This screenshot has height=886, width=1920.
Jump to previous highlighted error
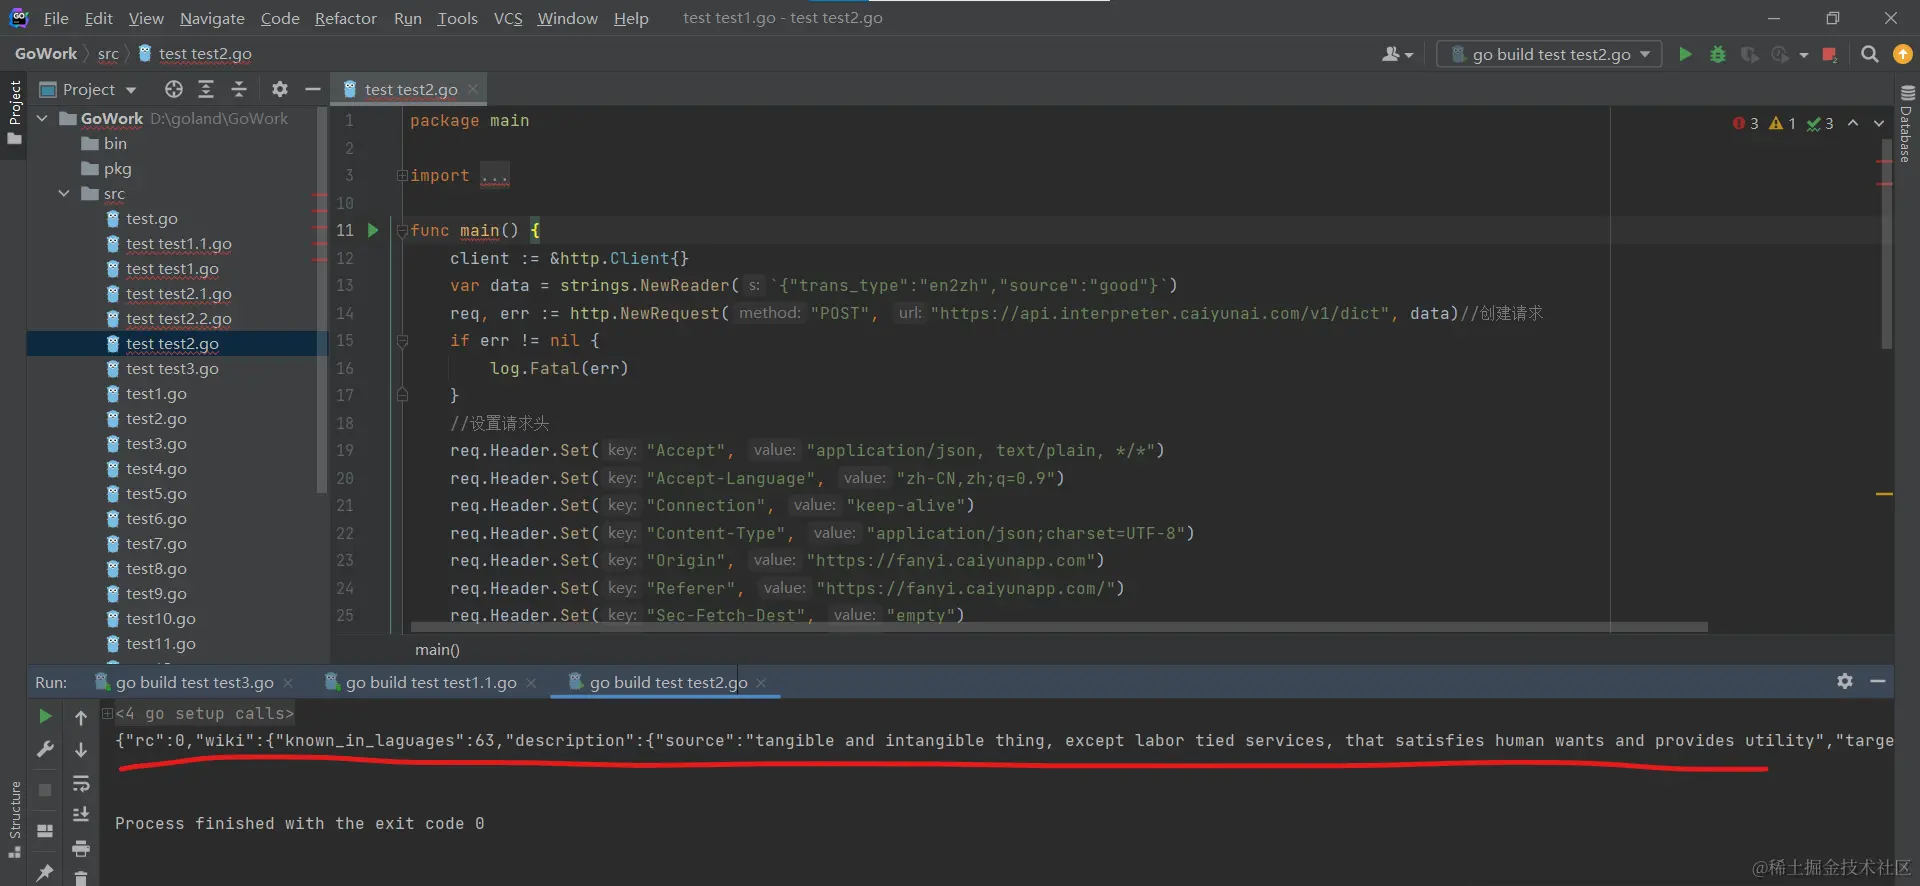pyautogui.click(x=1853, y=123)
